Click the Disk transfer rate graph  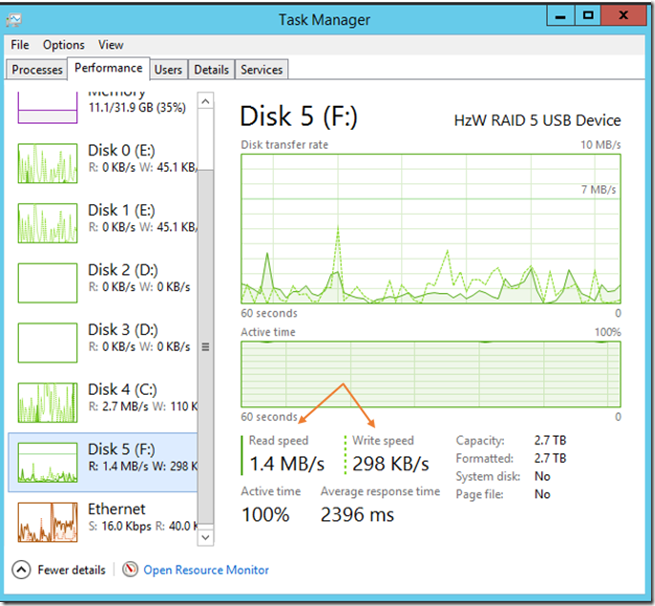[x=431, y=229]
